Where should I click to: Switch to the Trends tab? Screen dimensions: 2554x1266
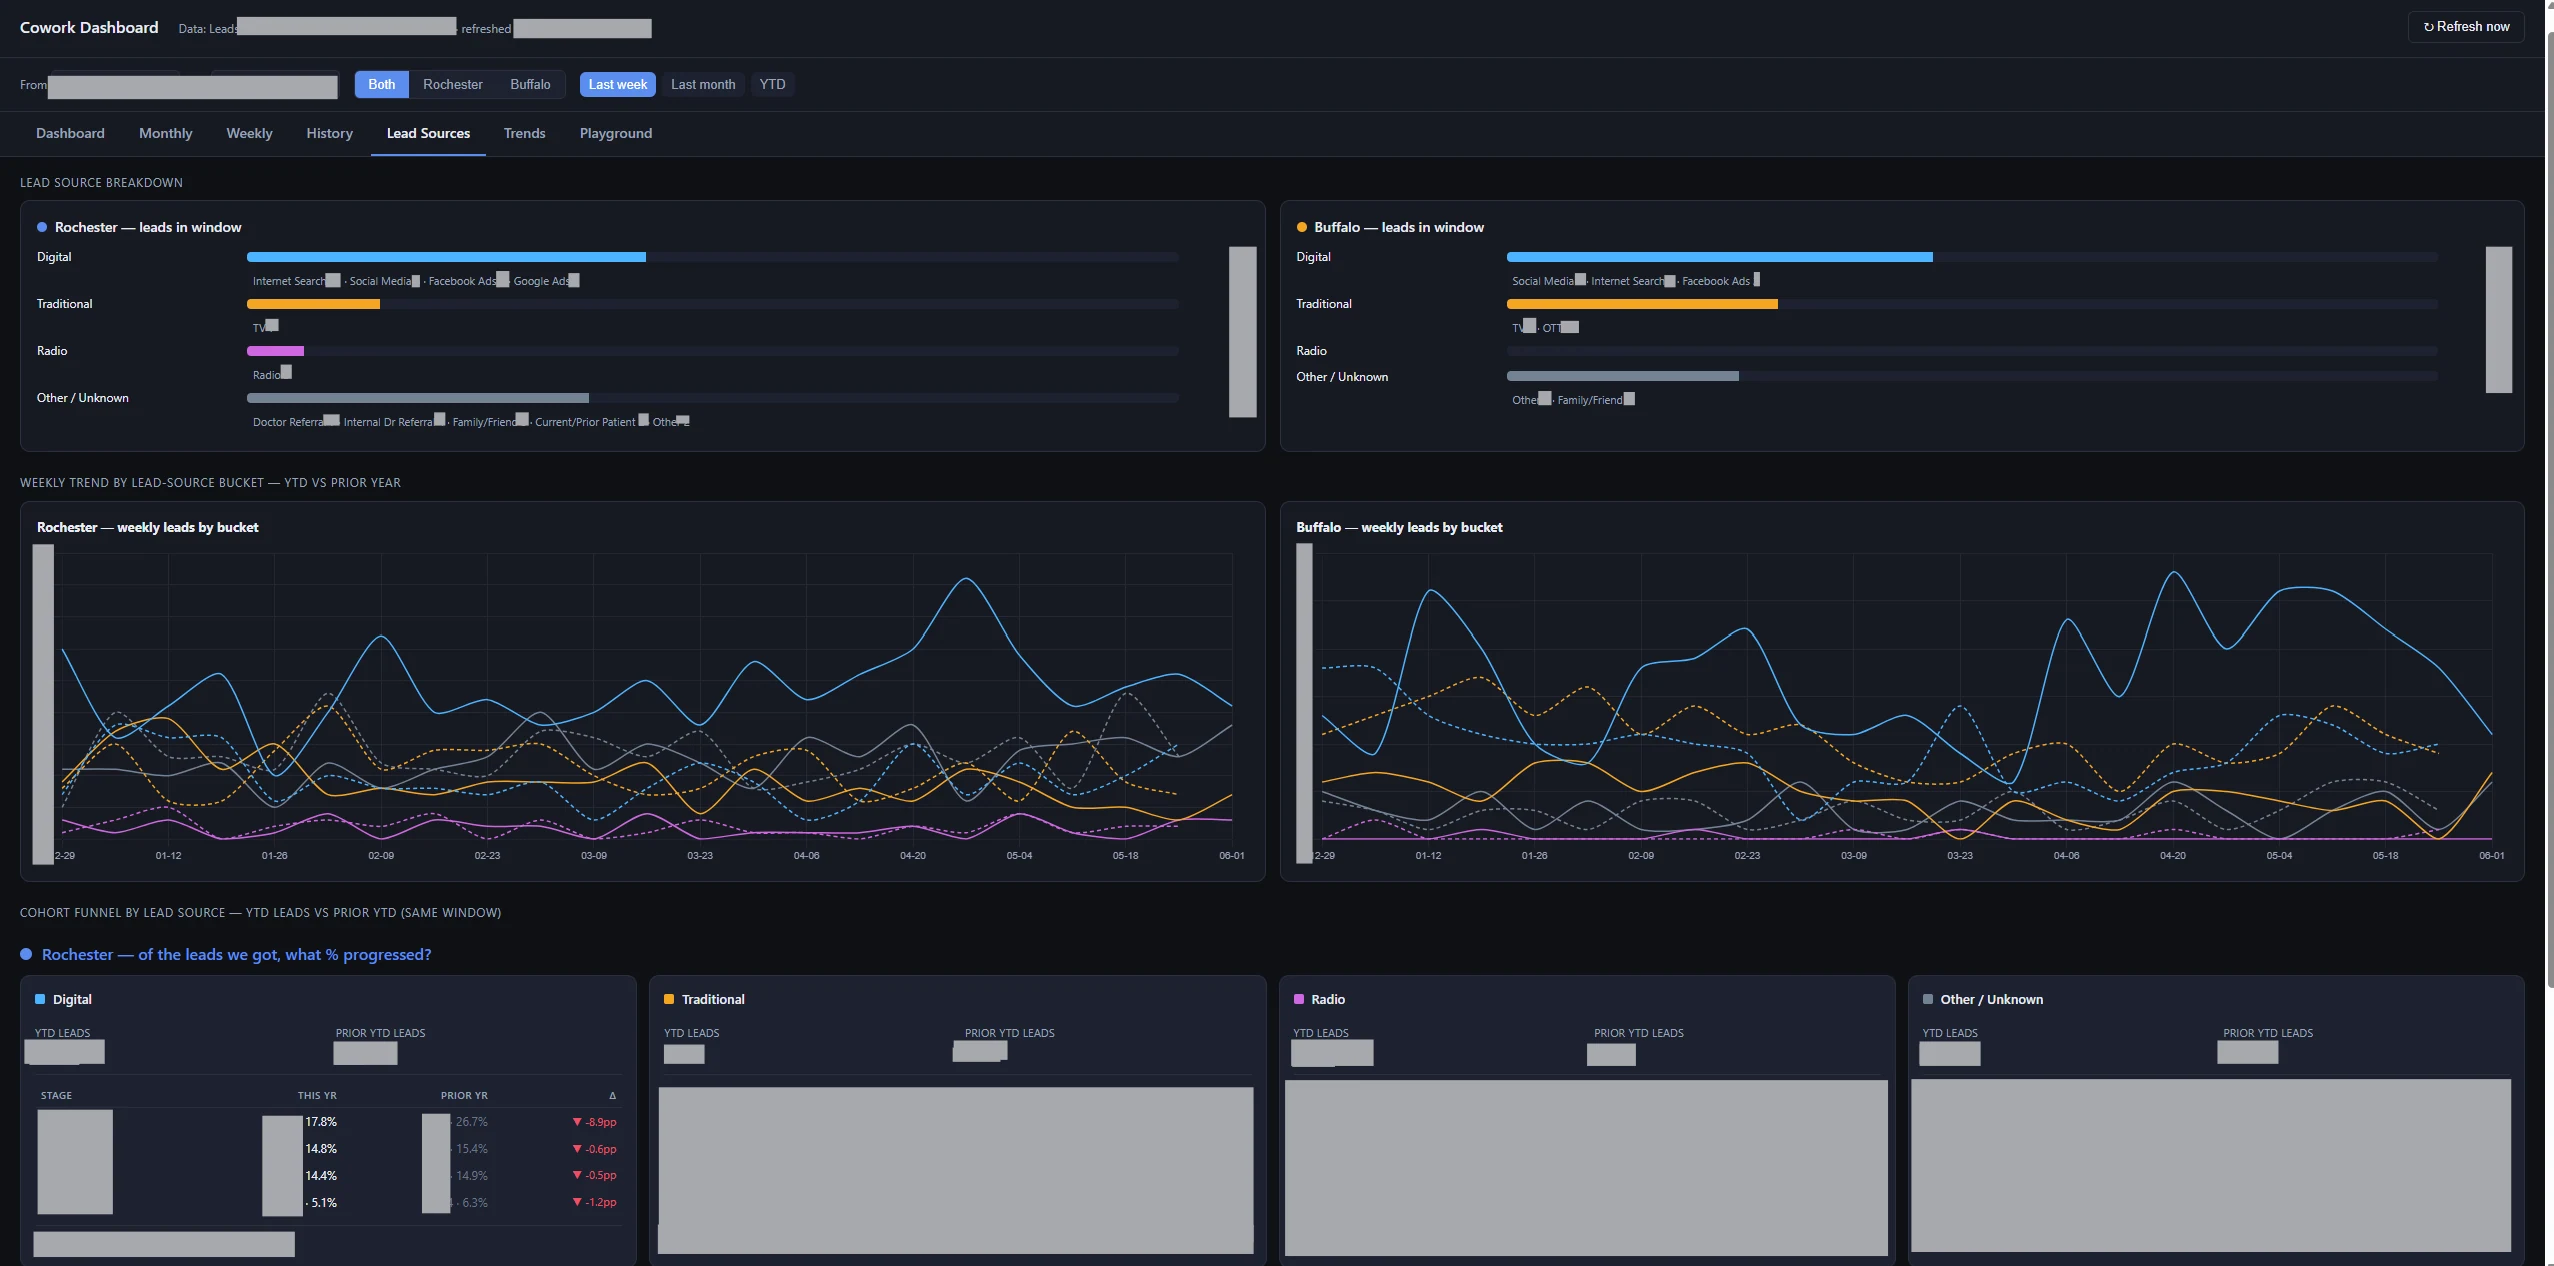(524, 133)
